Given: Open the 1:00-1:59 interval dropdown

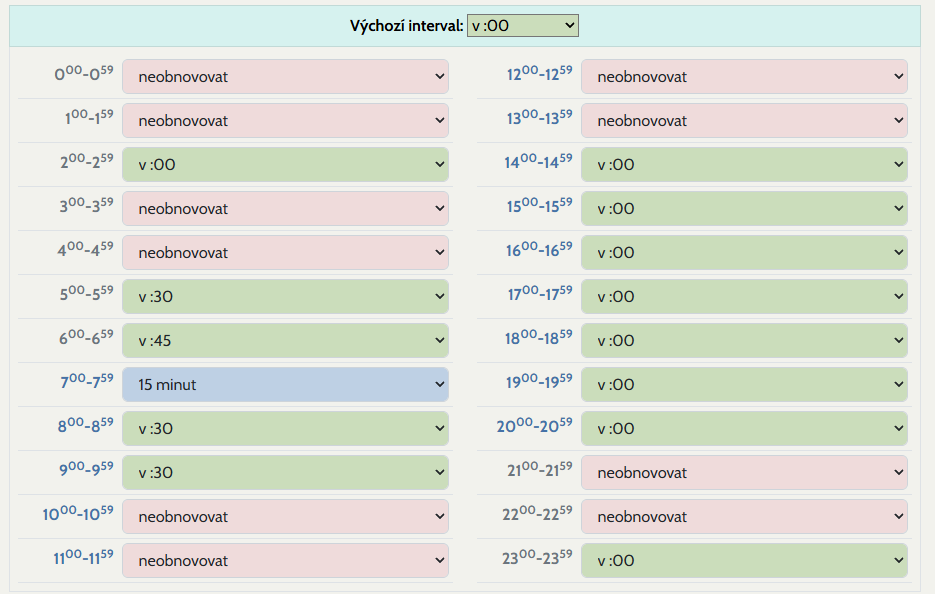Looking at the screenshot, I should coord(285,120).
